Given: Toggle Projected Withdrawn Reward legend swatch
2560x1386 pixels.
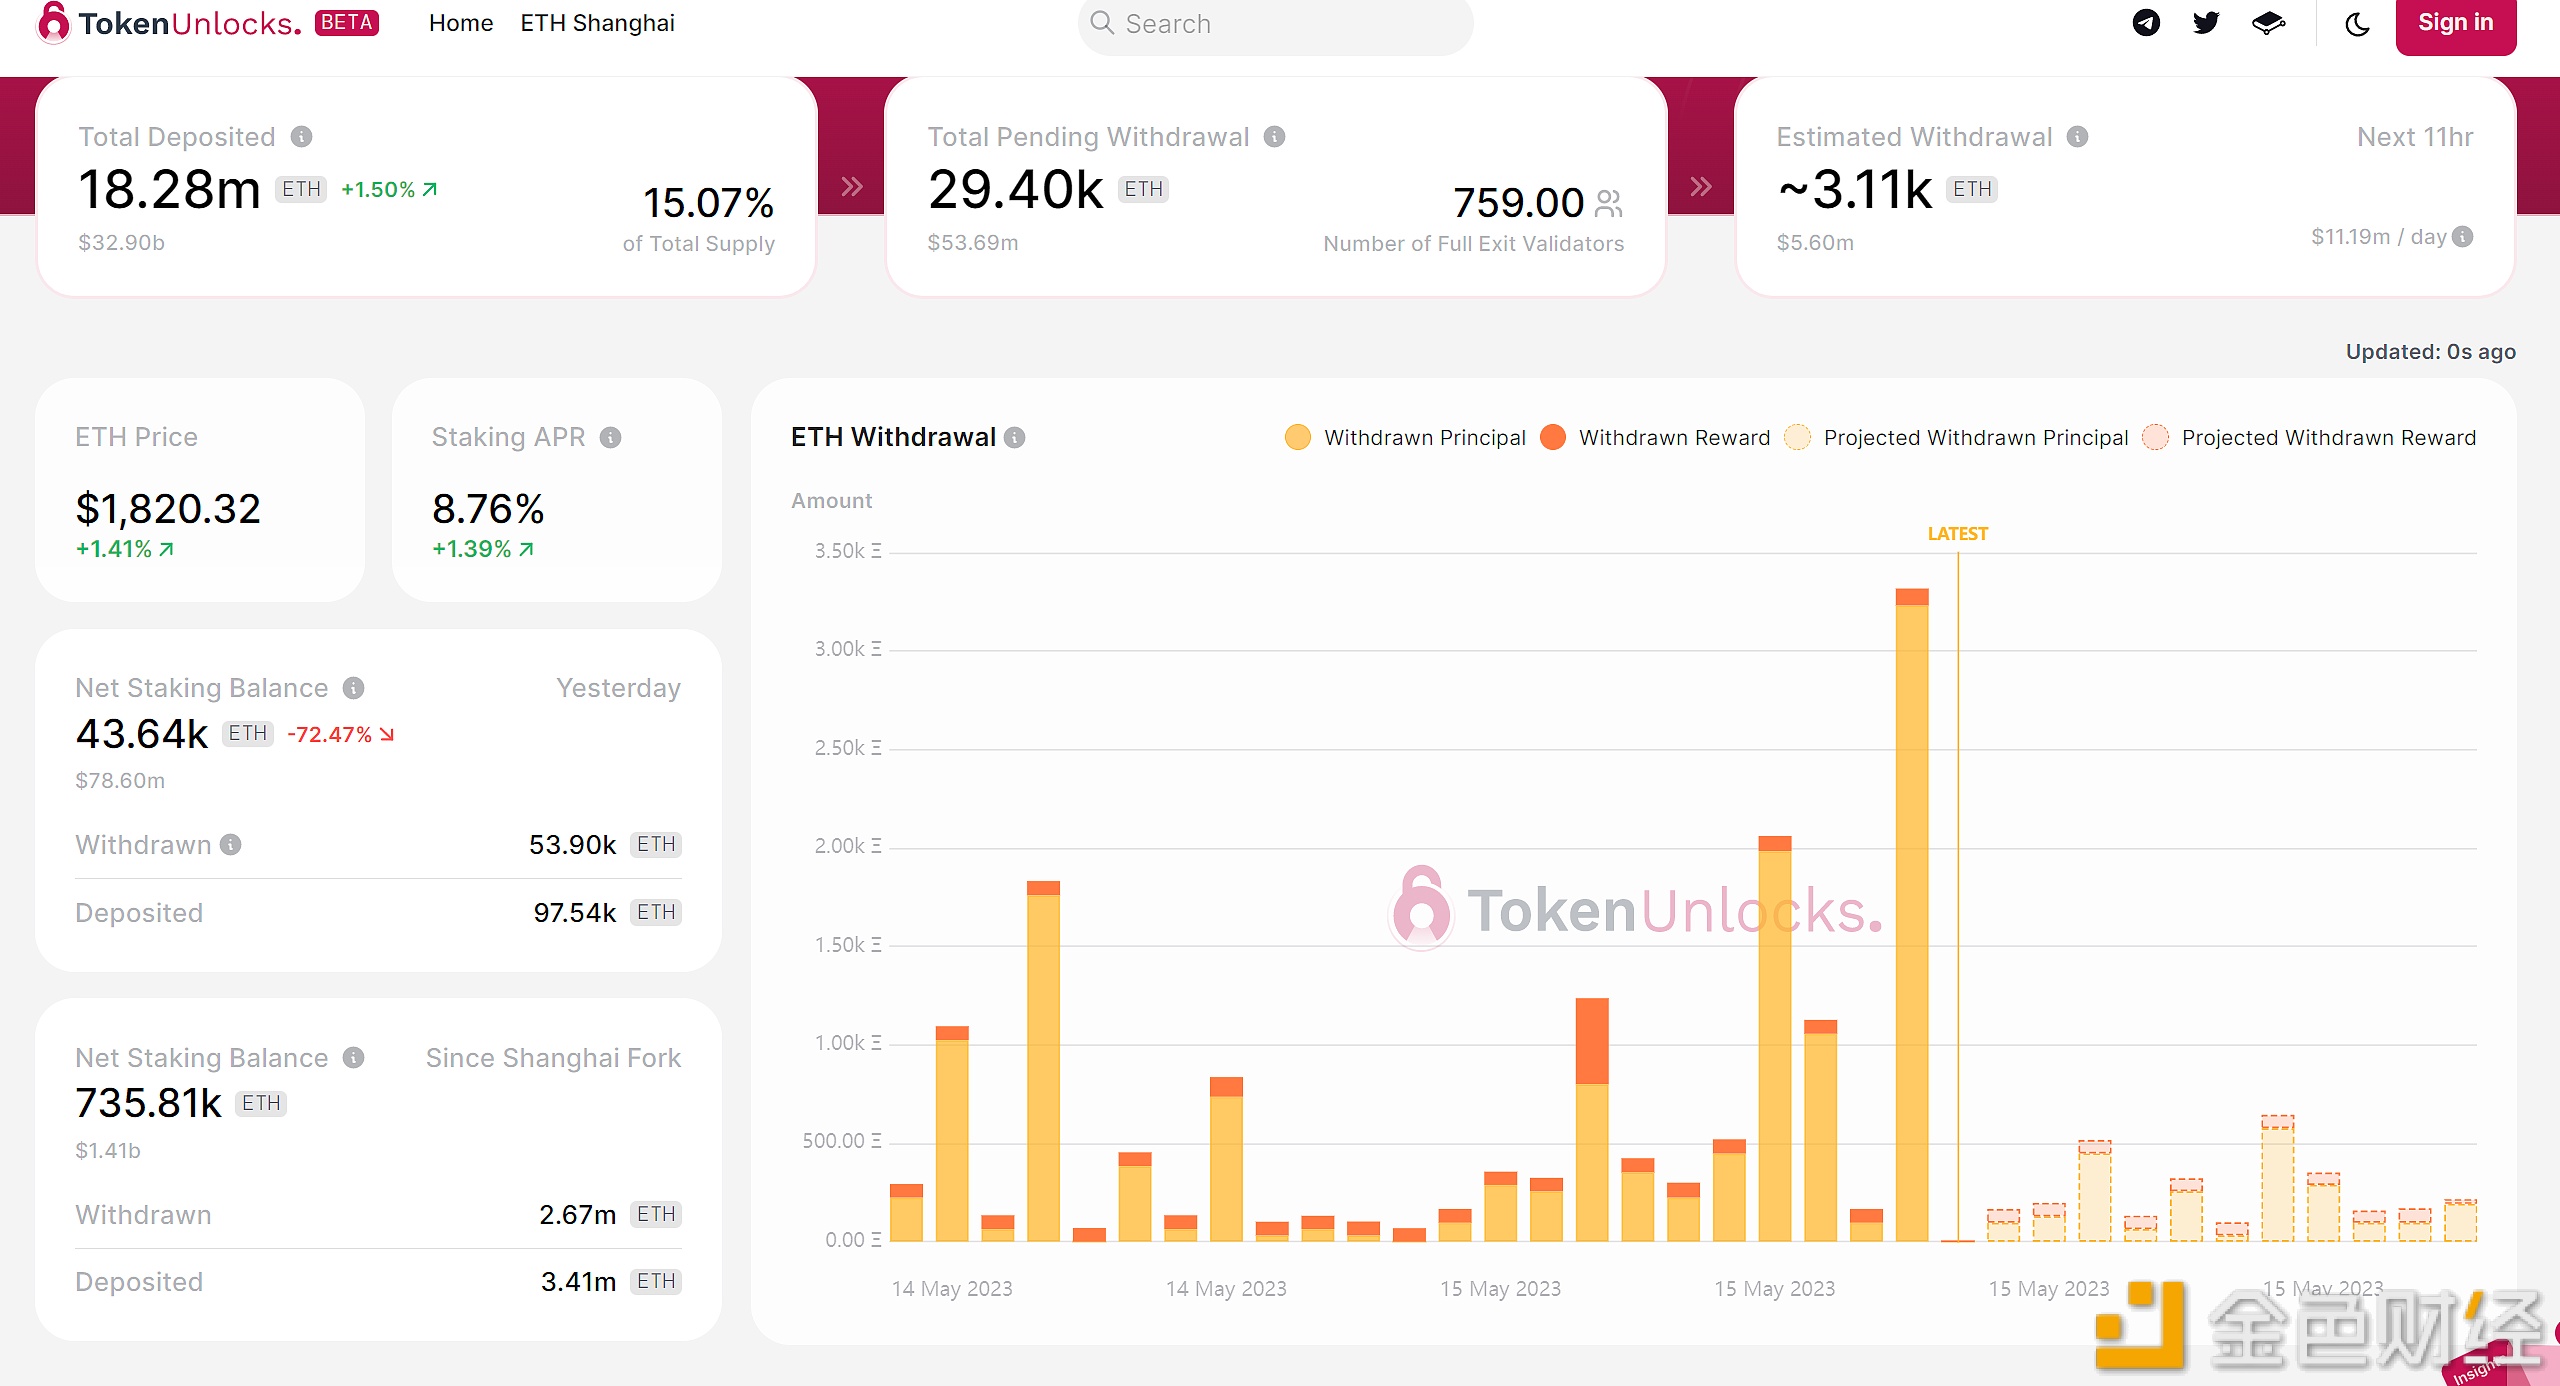Looking at the screenshot, I should (x=2155, y=438).
